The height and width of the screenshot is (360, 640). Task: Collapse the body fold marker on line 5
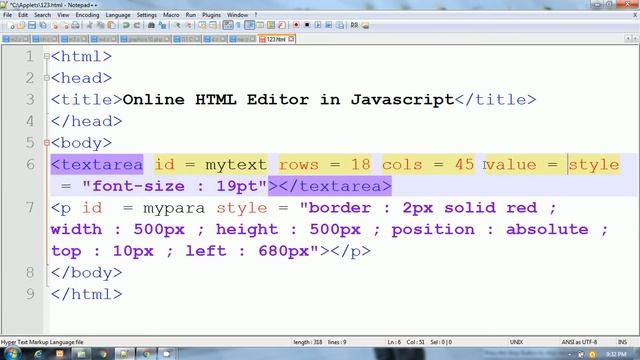tap(47, 143)
